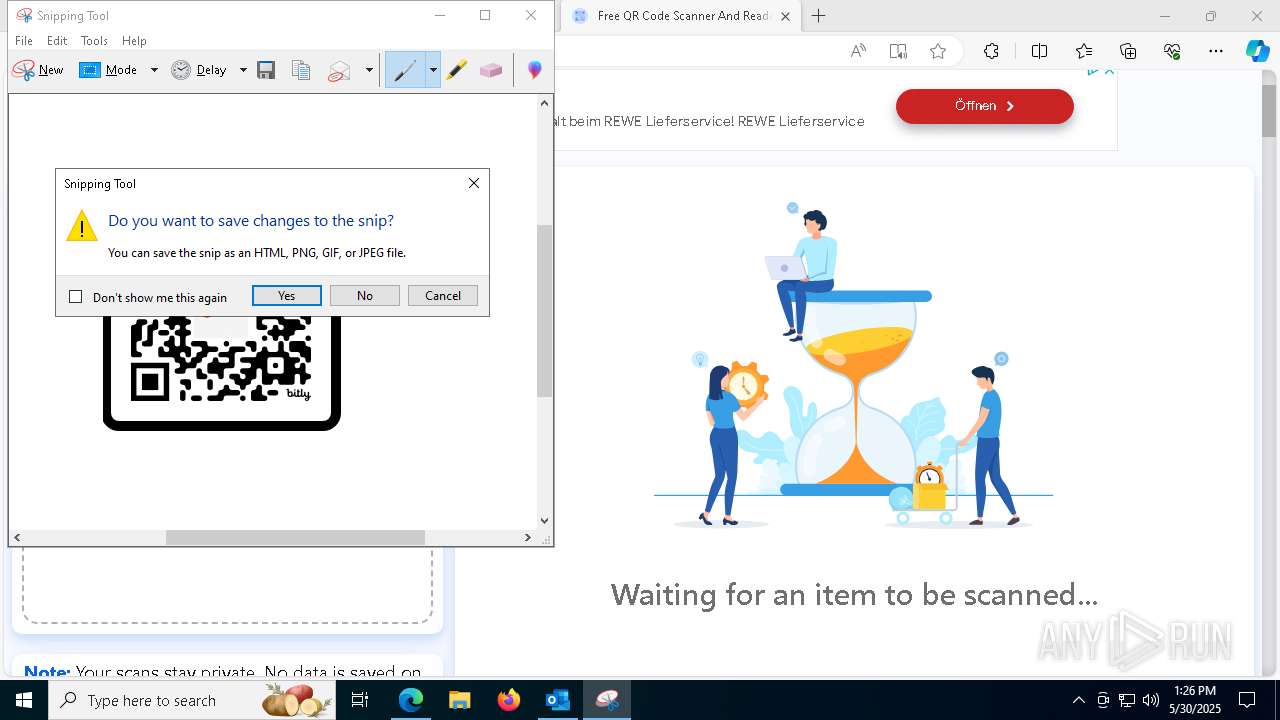This screenshot has width=1280, height=720.
Task: Click the volume speaker icon
Action: point(1151,700)
